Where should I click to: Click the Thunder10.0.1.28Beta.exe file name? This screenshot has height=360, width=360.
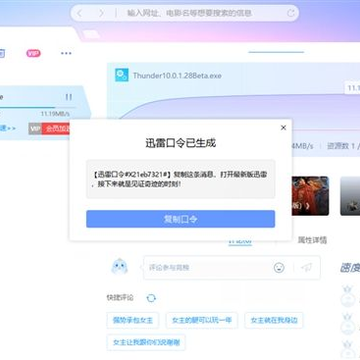point(177,76)
